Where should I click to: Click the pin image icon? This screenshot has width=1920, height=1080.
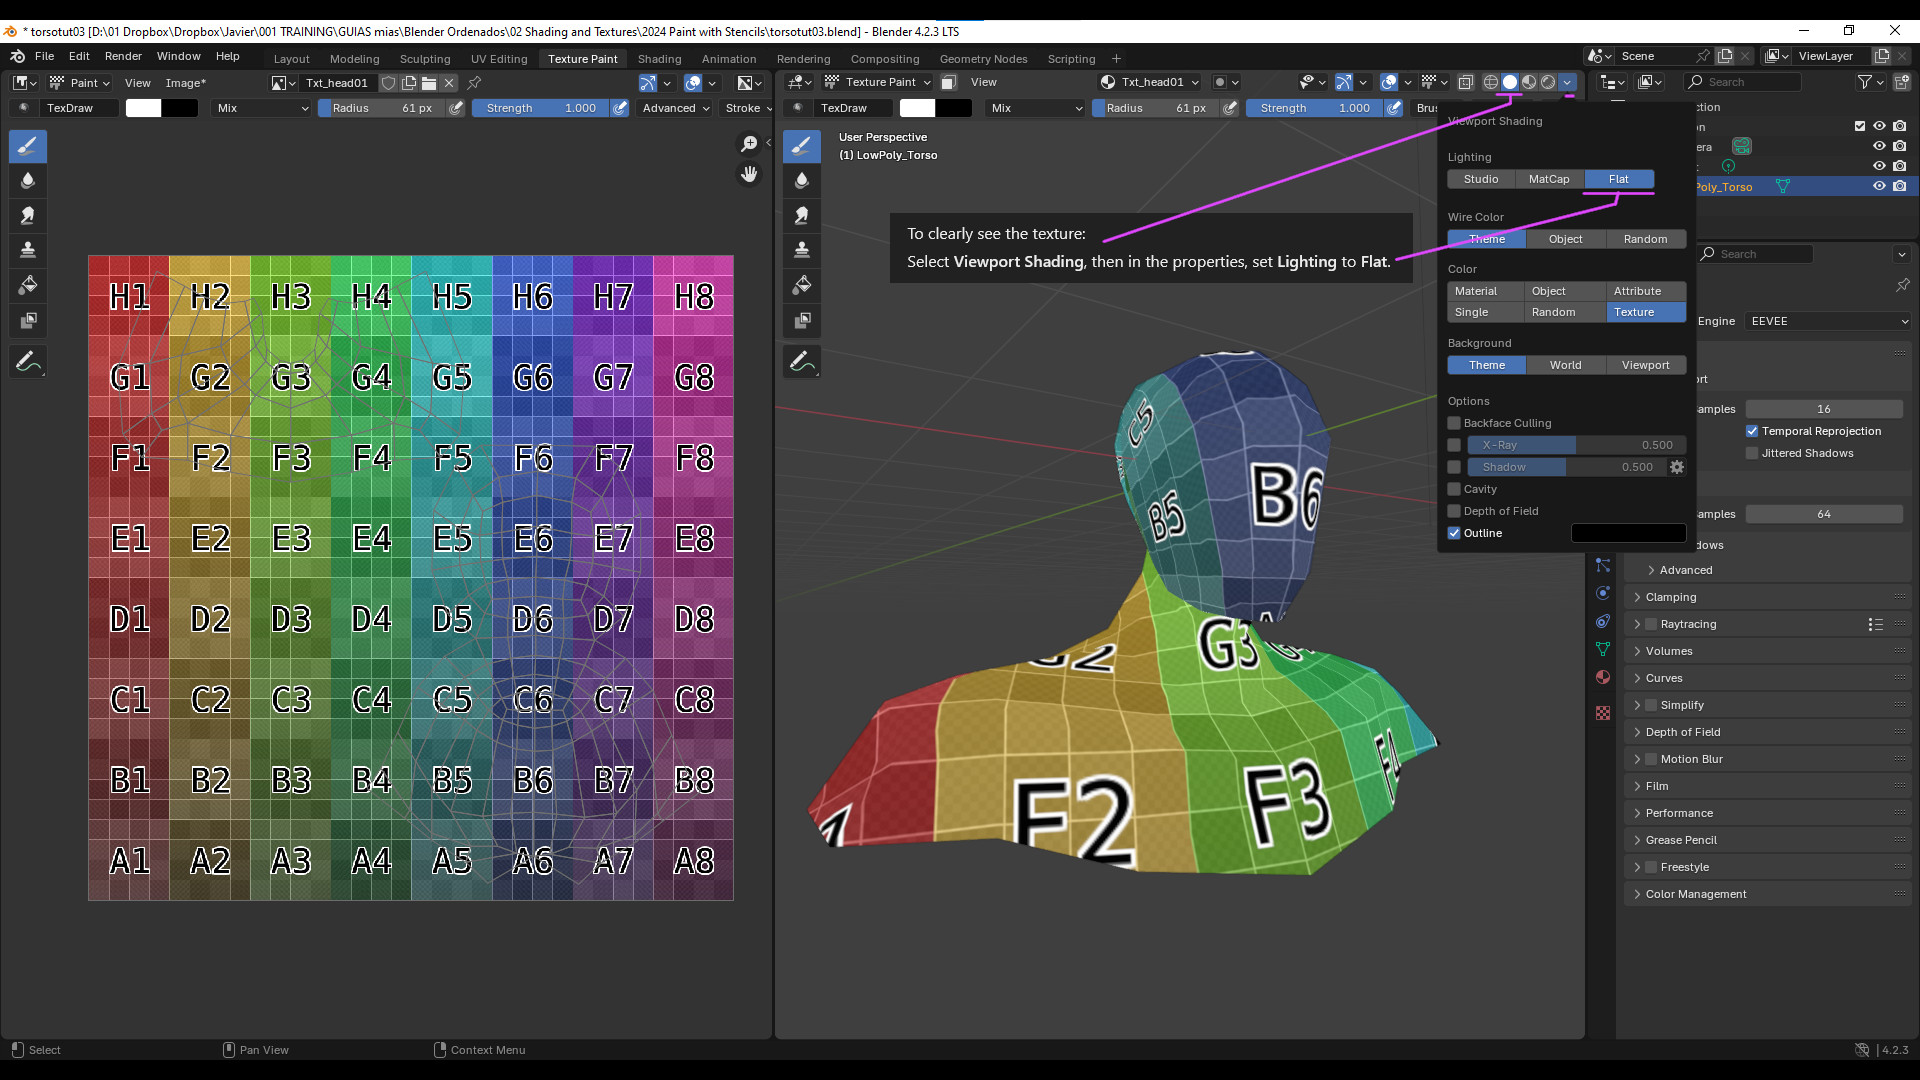[x=475, y=83]
